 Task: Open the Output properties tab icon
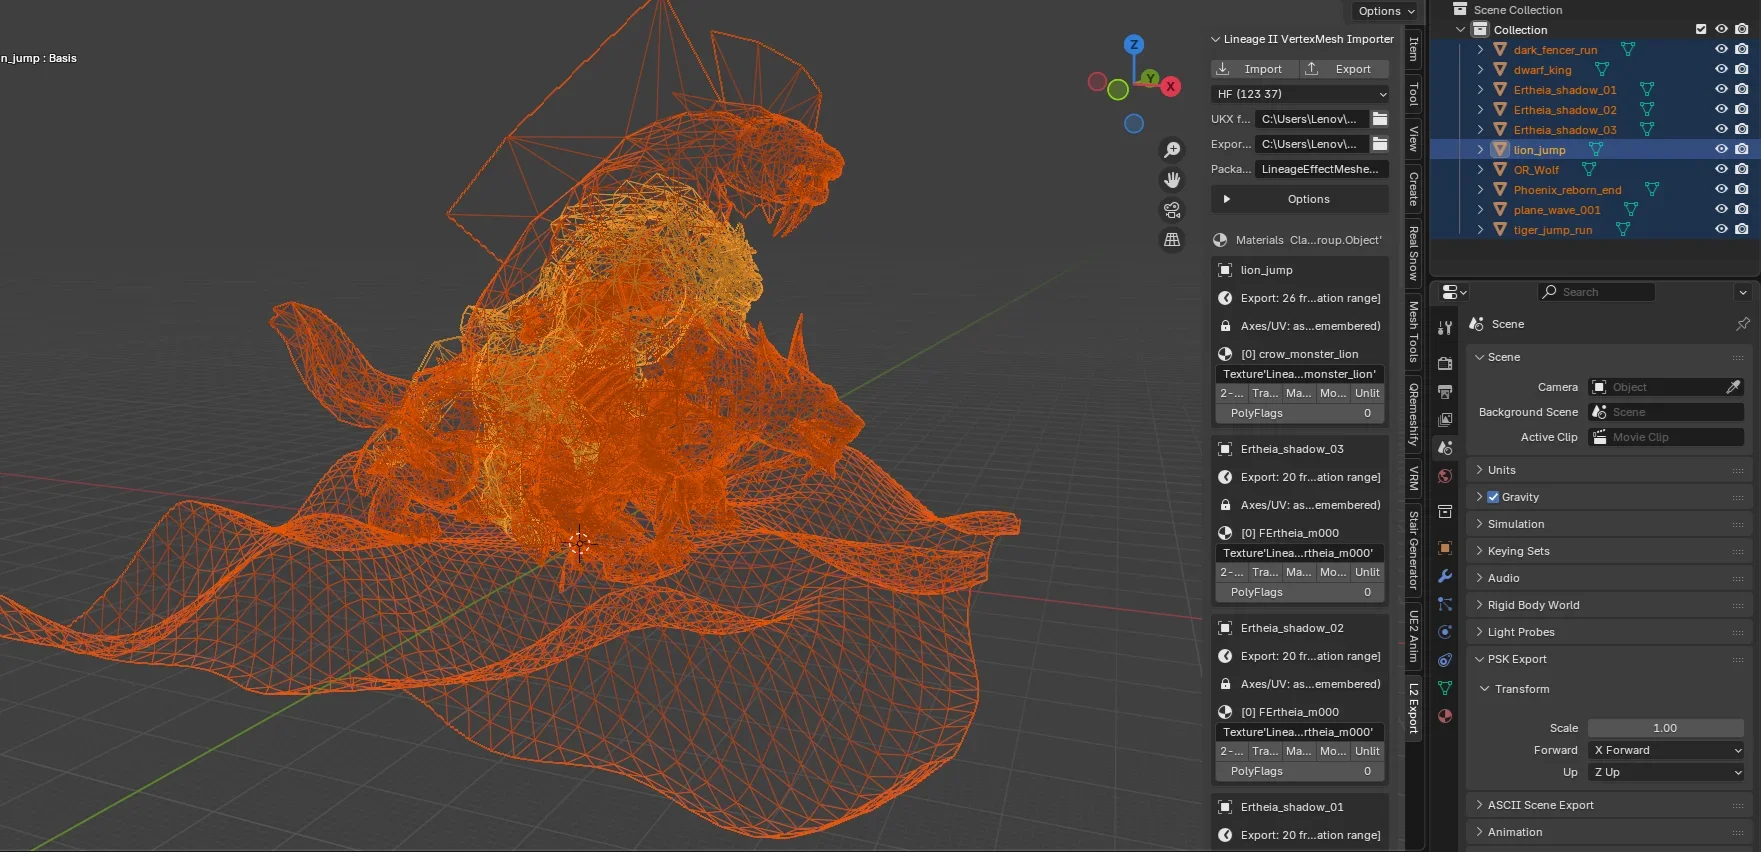(x=1445, y=392)
